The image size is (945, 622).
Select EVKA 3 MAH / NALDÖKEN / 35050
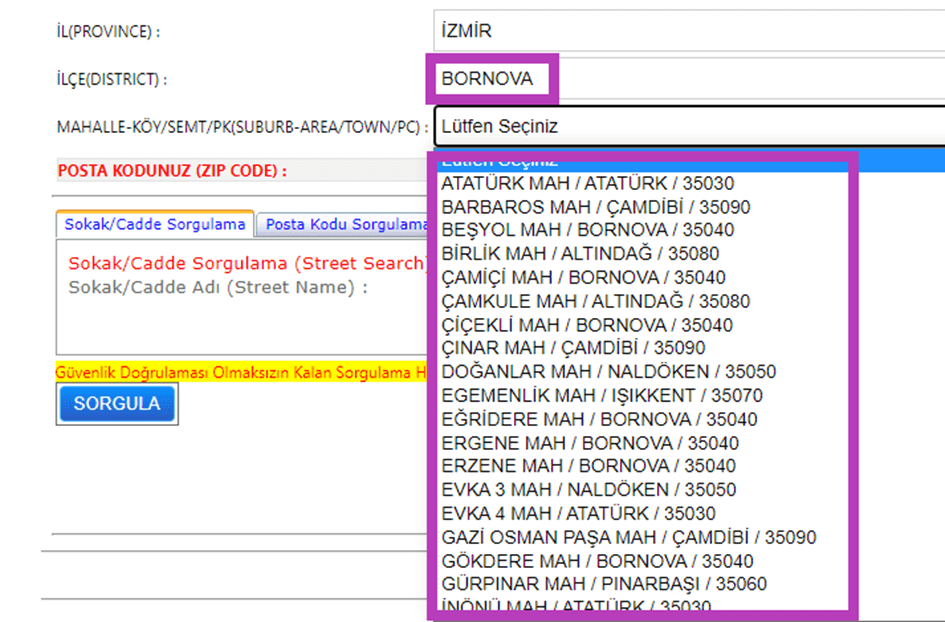[588, 490]
